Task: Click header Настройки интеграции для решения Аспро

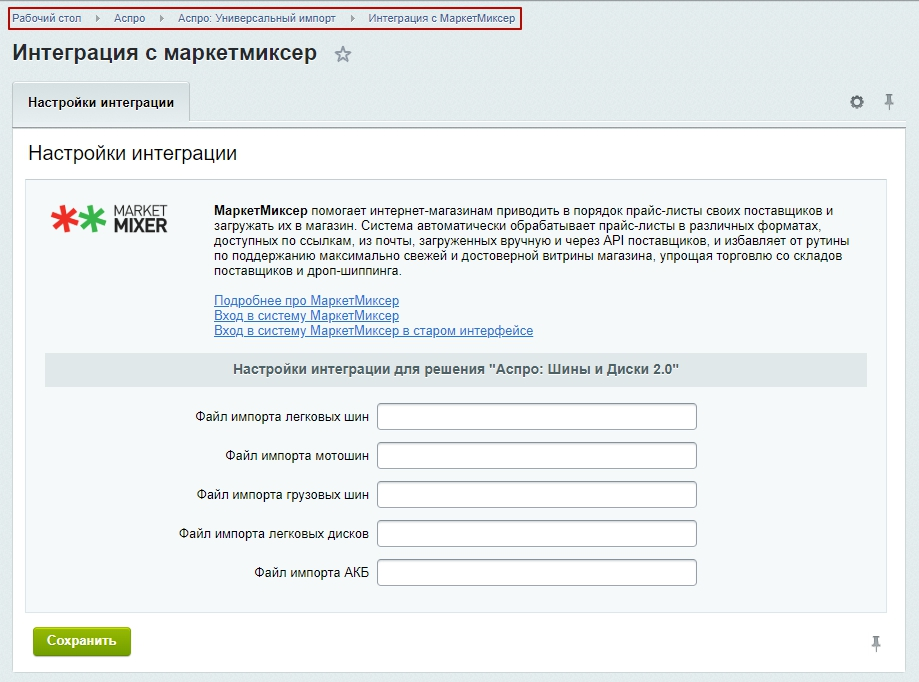Action: pos(456,369)
